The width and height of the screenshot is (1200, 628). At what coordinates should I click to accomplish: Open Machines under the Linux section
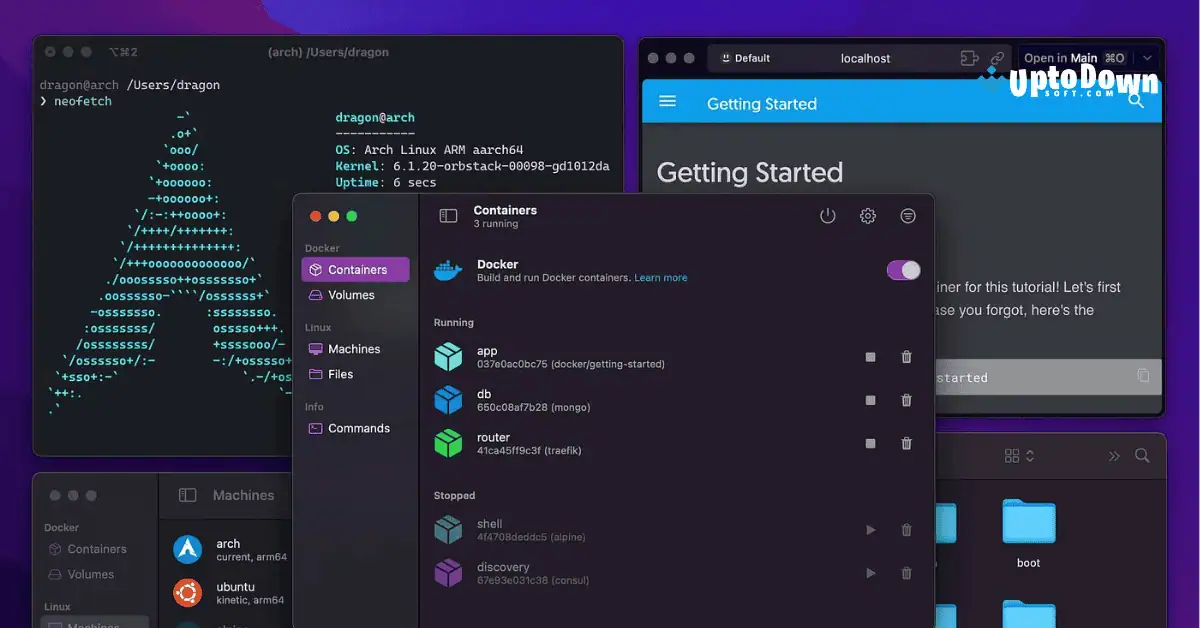(x=350, y=348)
